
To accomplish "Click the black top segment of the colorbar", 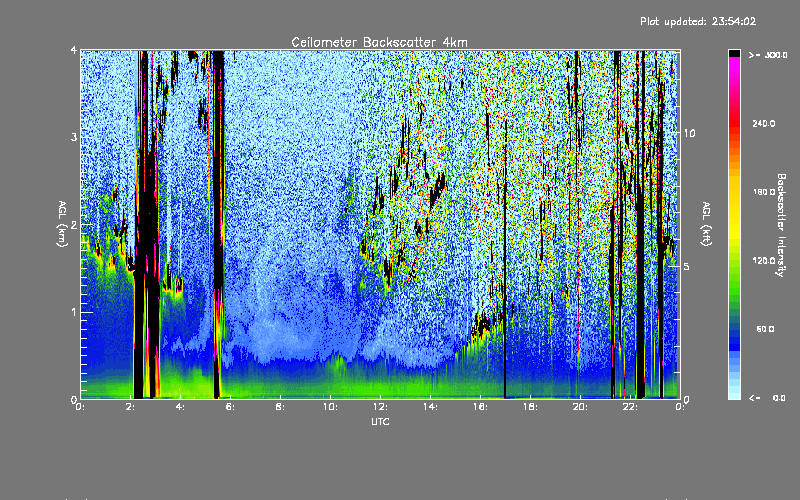I will 734,53.
